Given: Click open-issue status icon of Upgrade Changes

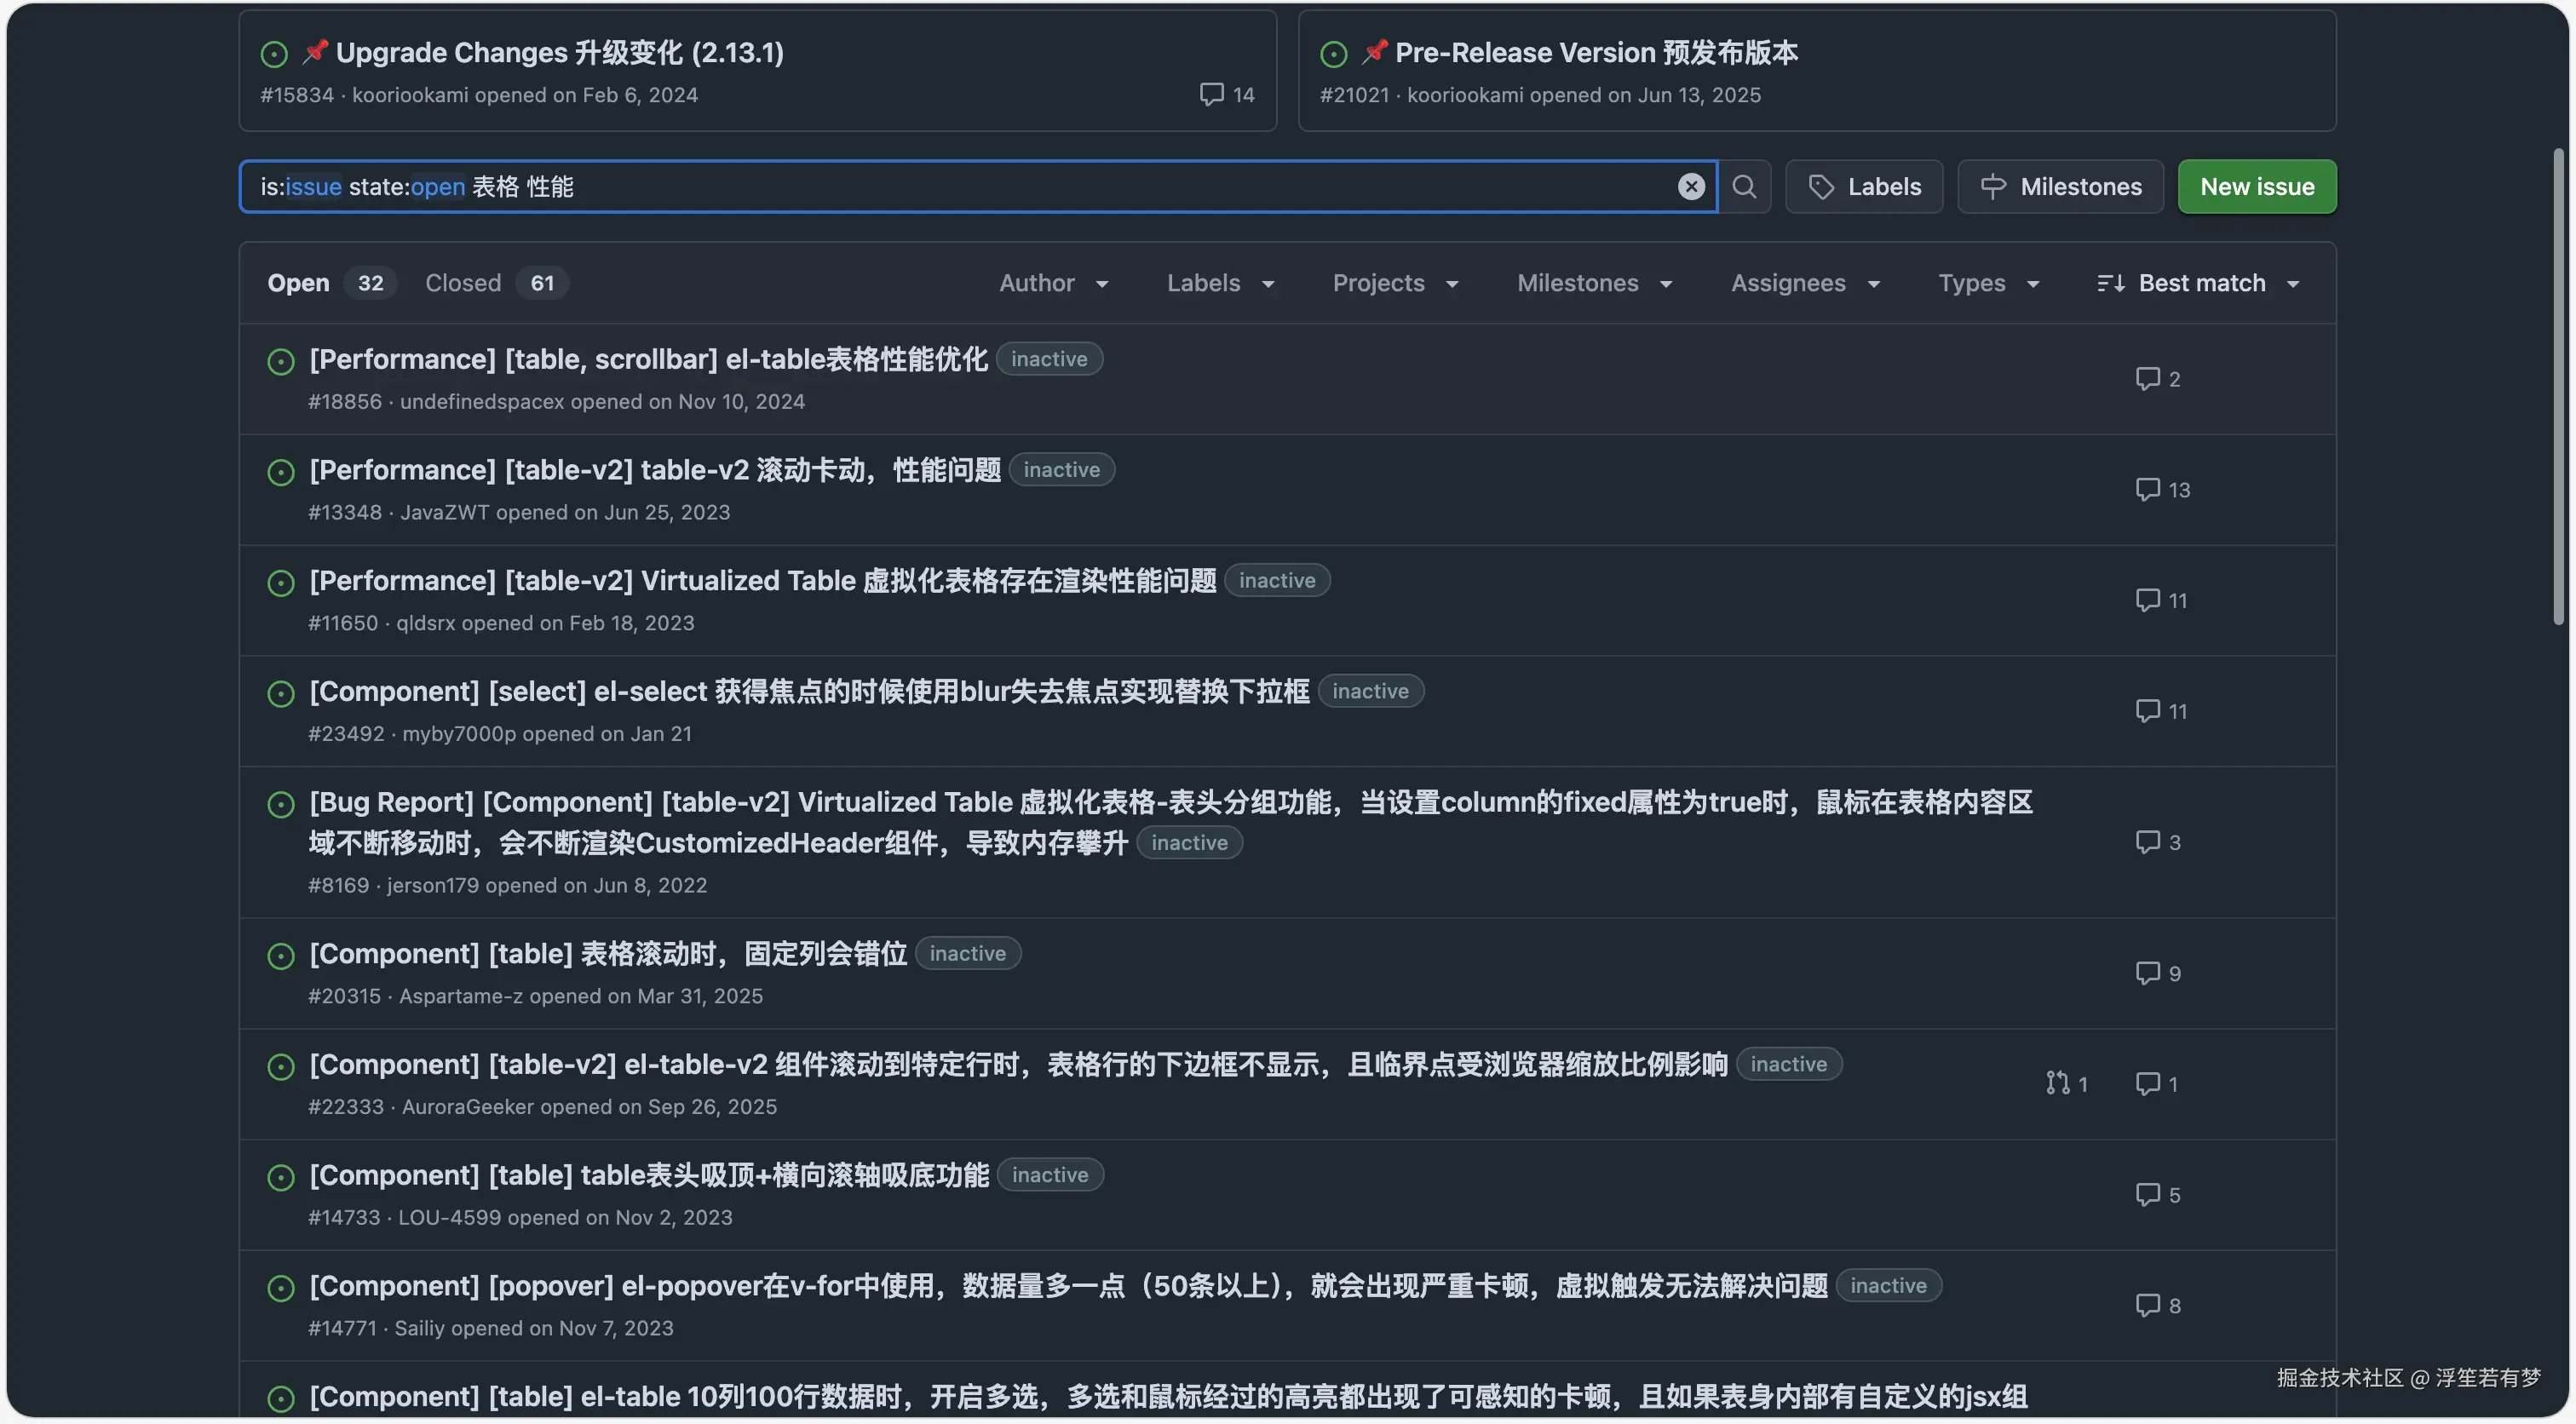Looking at the screenshot, I should tap(274, 54).
